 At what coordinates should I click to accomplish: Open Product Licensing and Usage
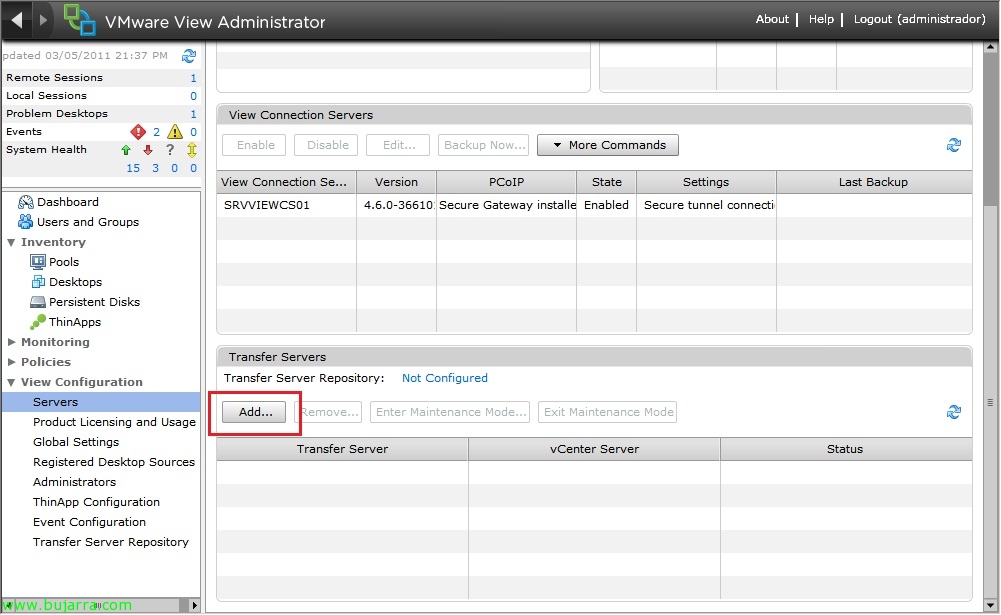(114, 422)
